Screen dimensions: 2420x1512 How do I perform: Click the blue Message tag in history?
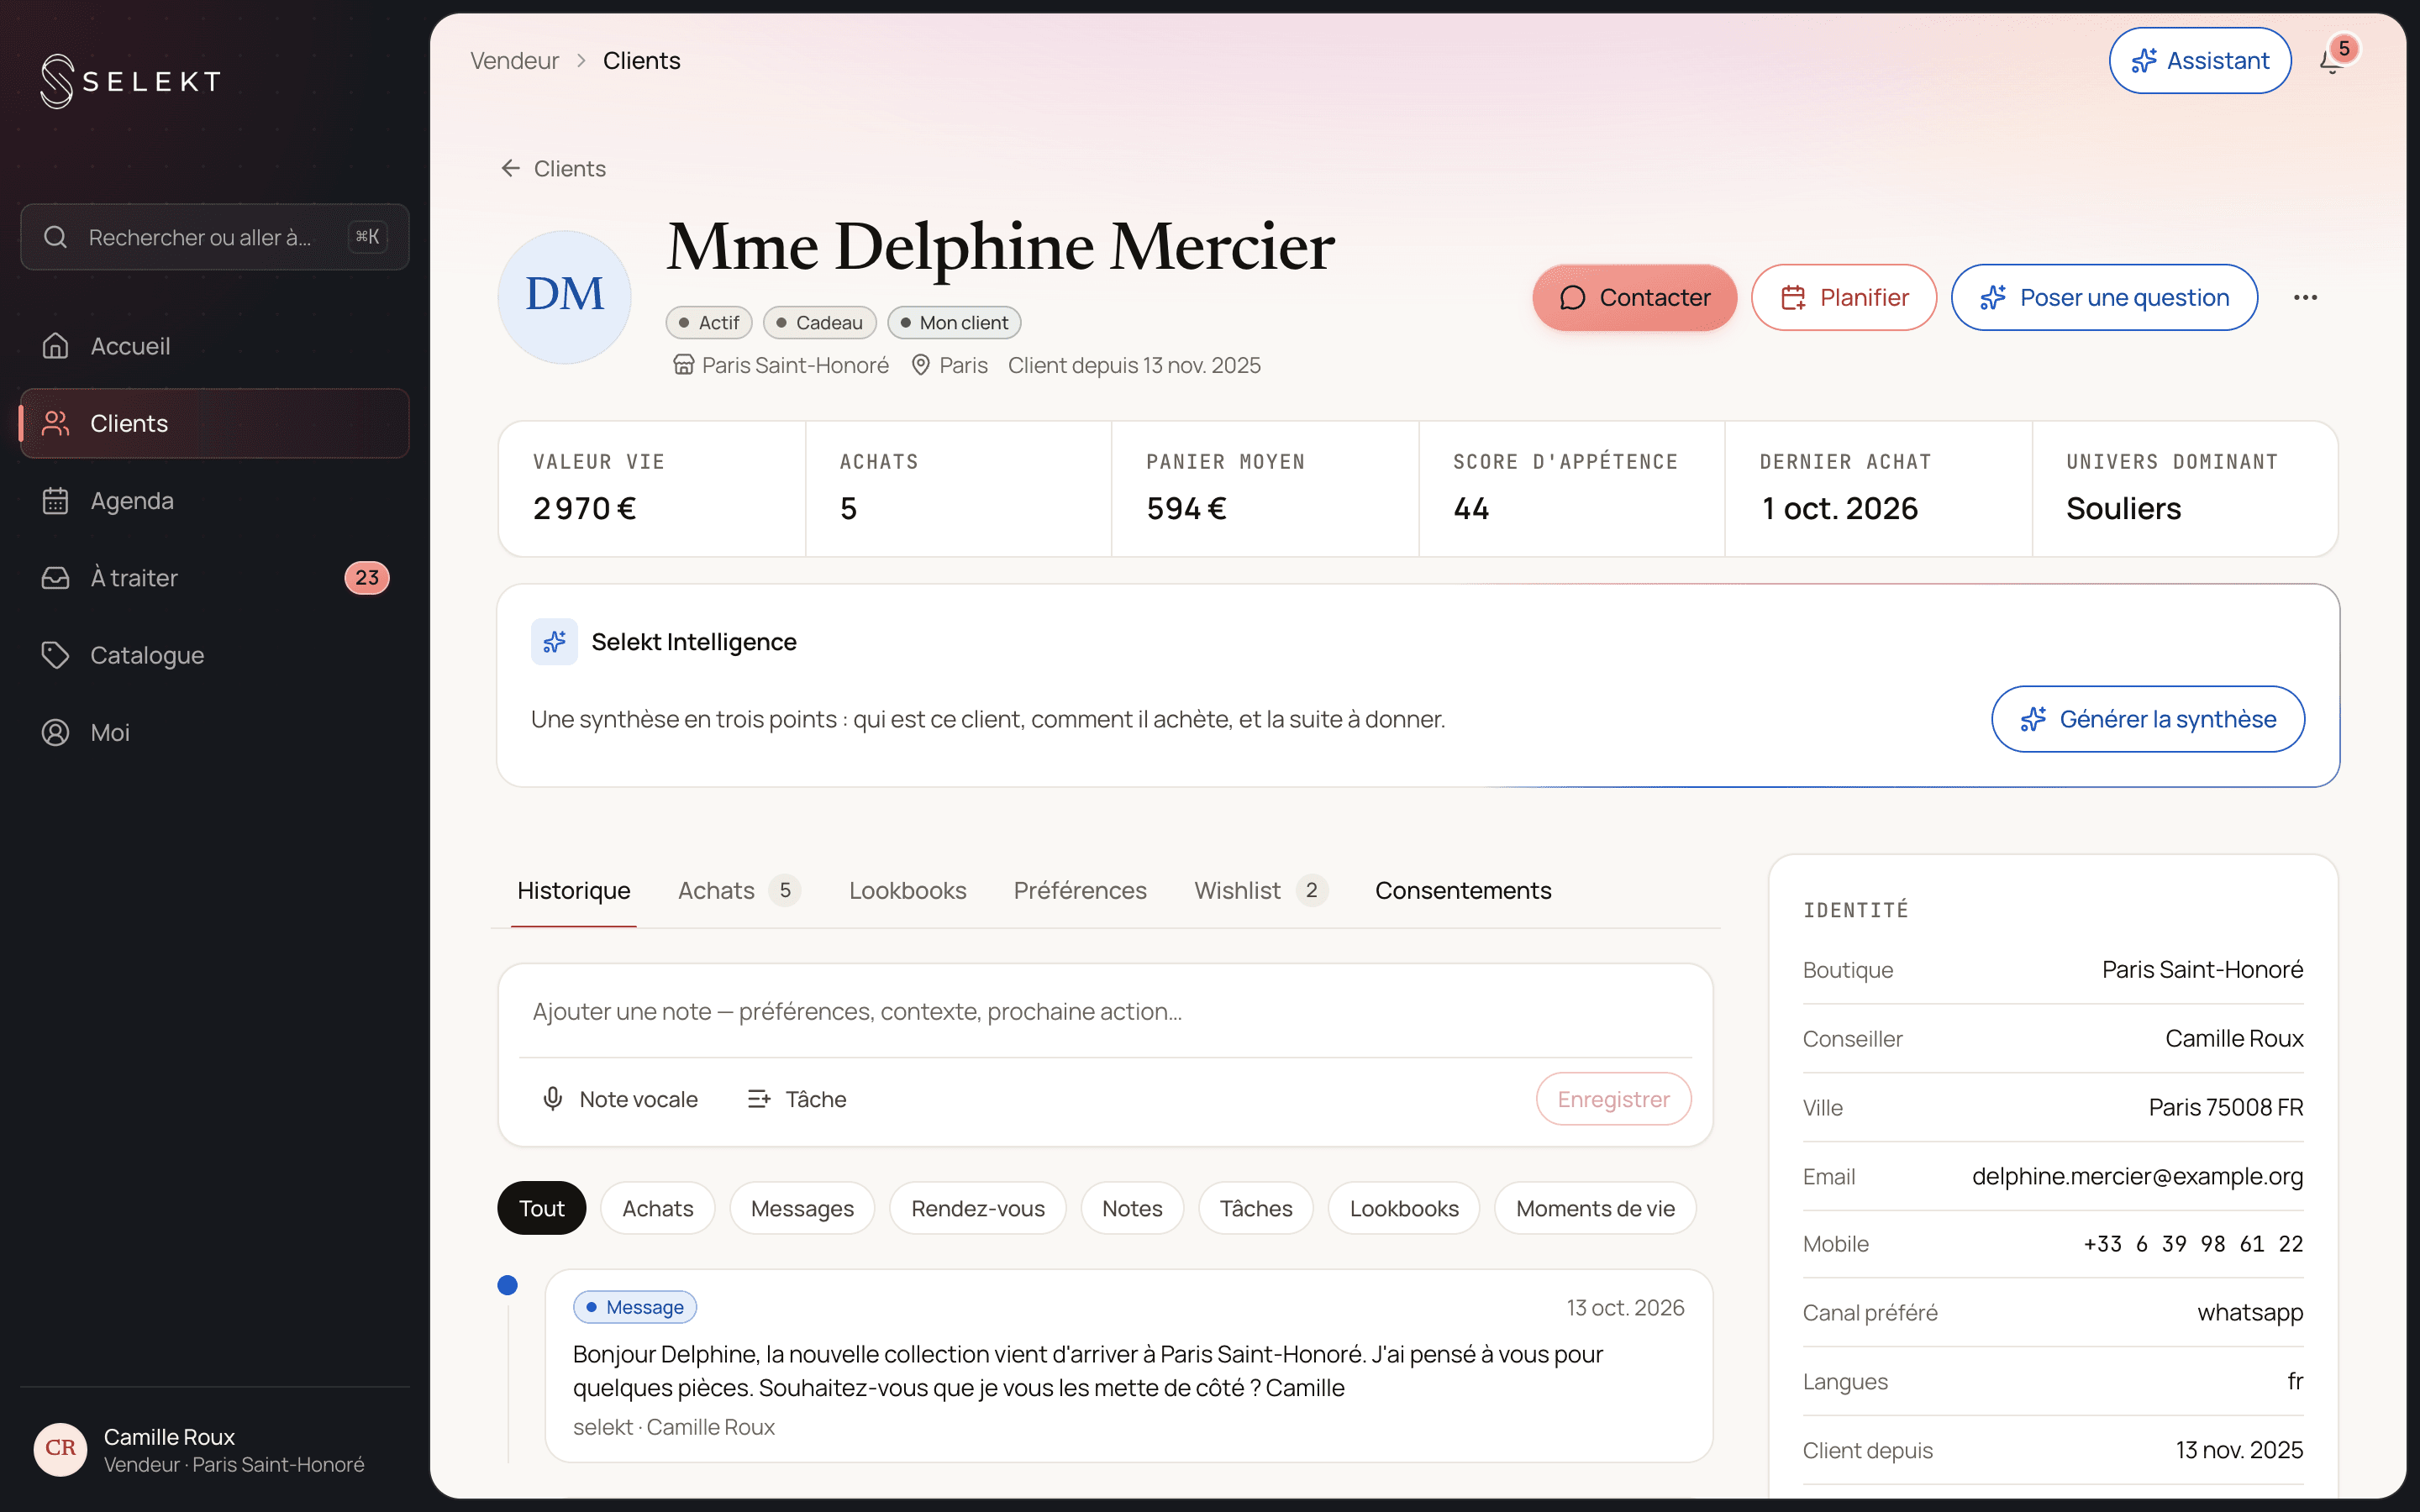(635, 1307)
